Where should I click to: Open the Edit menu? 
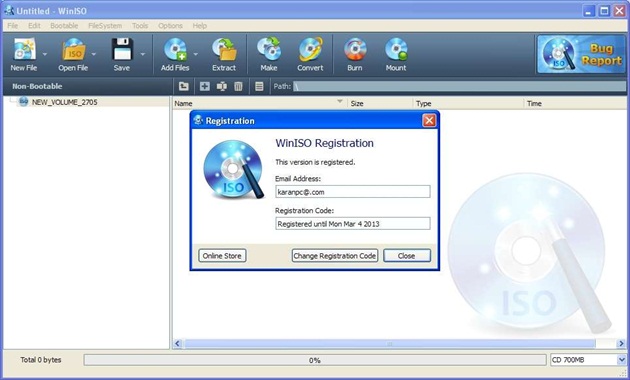click(34, 26)
